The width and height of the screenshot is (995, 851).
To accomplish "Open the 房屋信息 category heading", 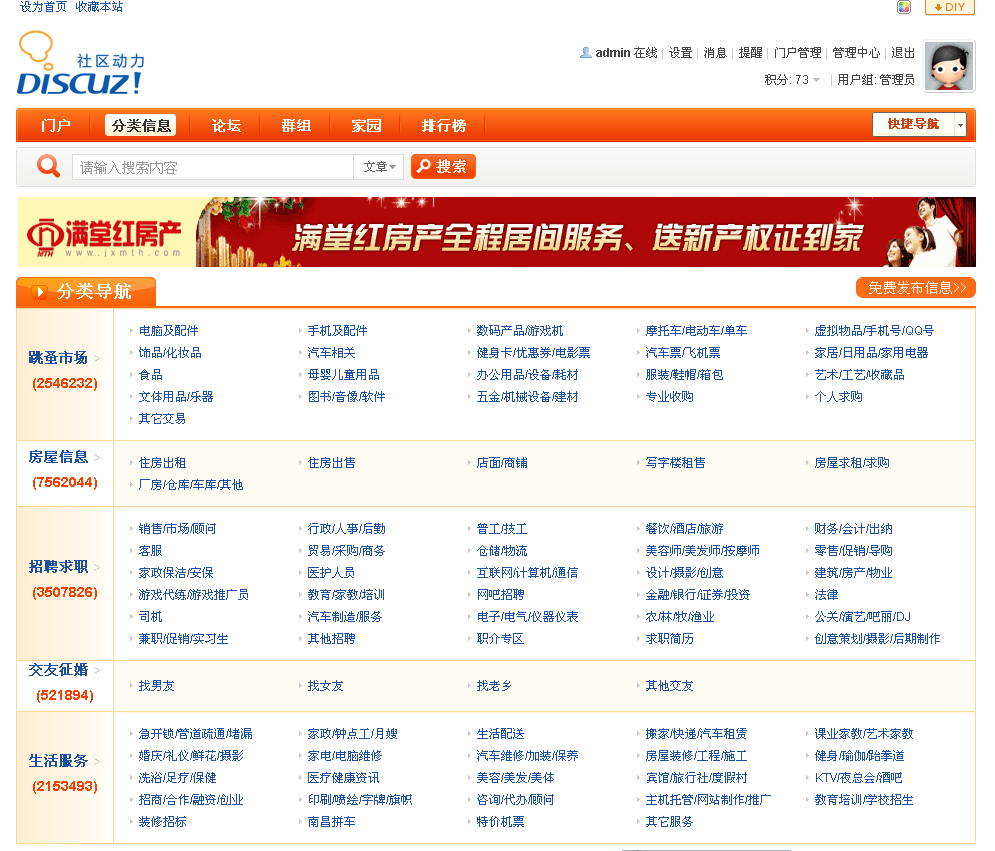I will [x=58, y=457].
